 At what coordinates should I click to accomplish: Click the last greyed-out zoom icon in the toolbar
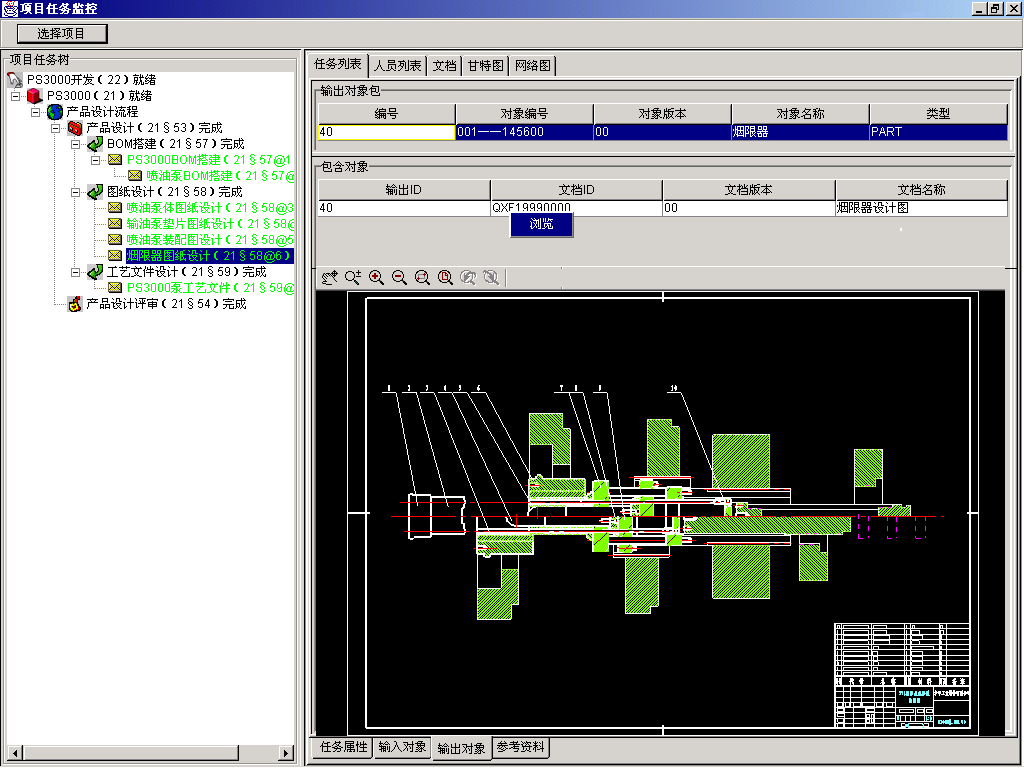pos(491,278)
